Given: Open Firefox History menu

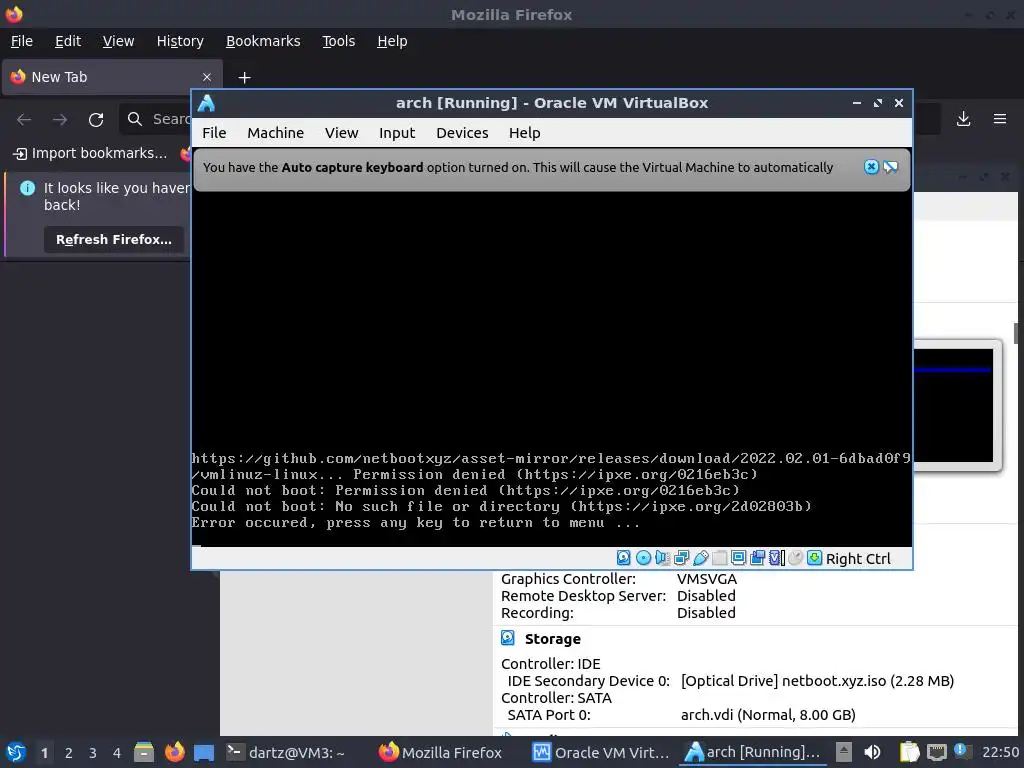Looking at the screenshot, I should tap(180, 41).
